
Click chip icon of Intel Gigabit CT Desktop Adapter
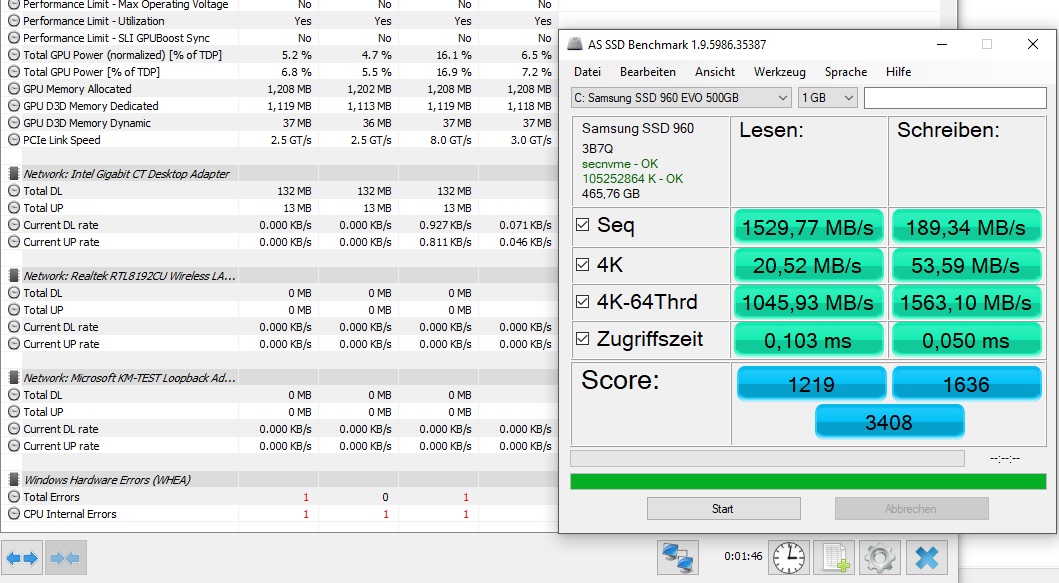[x=14, y=174]
